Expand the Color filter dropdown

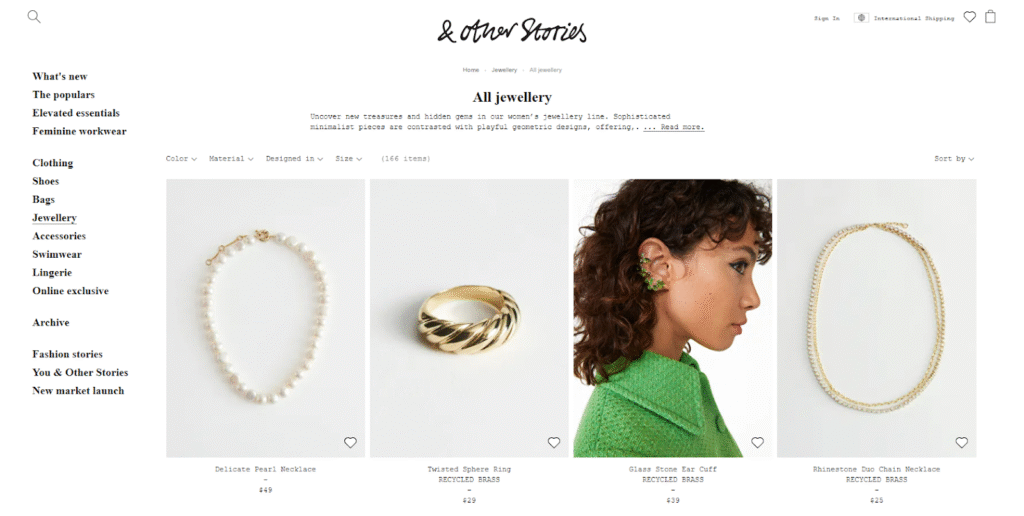pyautogui.click(x=181, y=159)
